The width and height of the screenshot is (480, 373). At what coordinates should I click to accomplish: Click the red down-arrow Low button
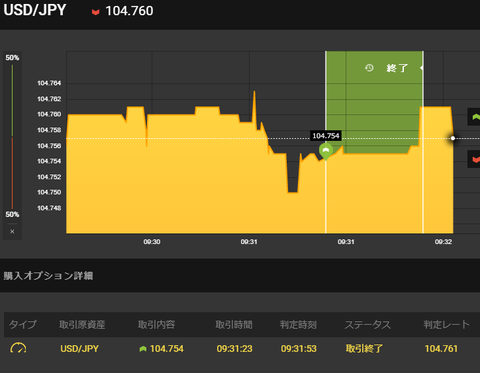point(475,159)
